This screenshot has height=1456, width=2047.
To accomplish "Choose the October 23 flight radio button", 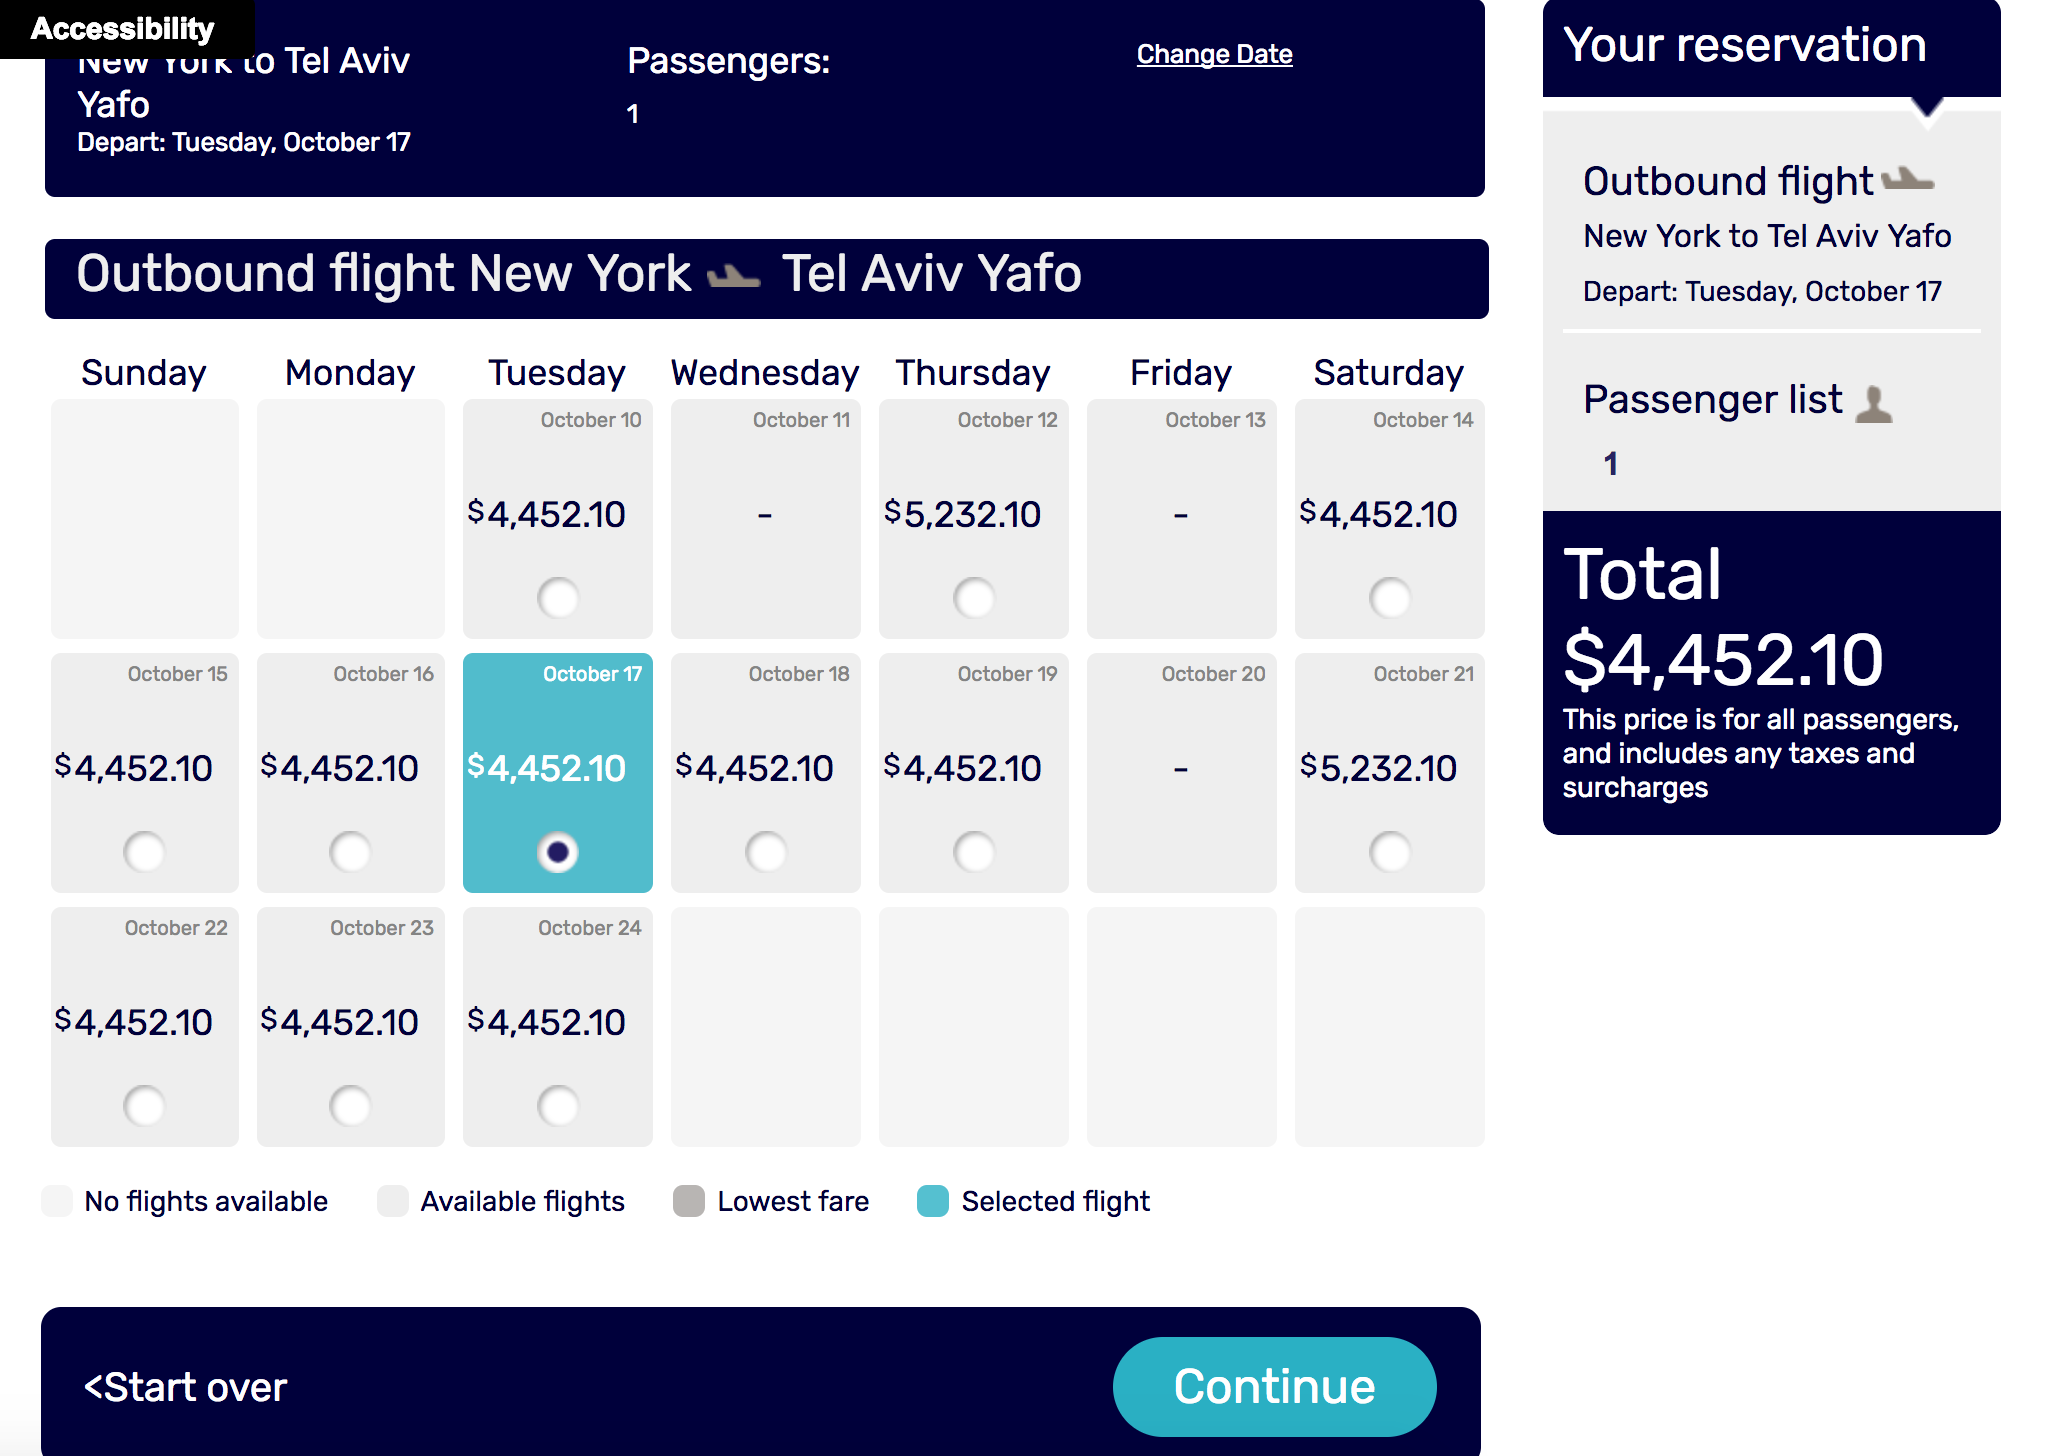I will (x=350, y=1106).
